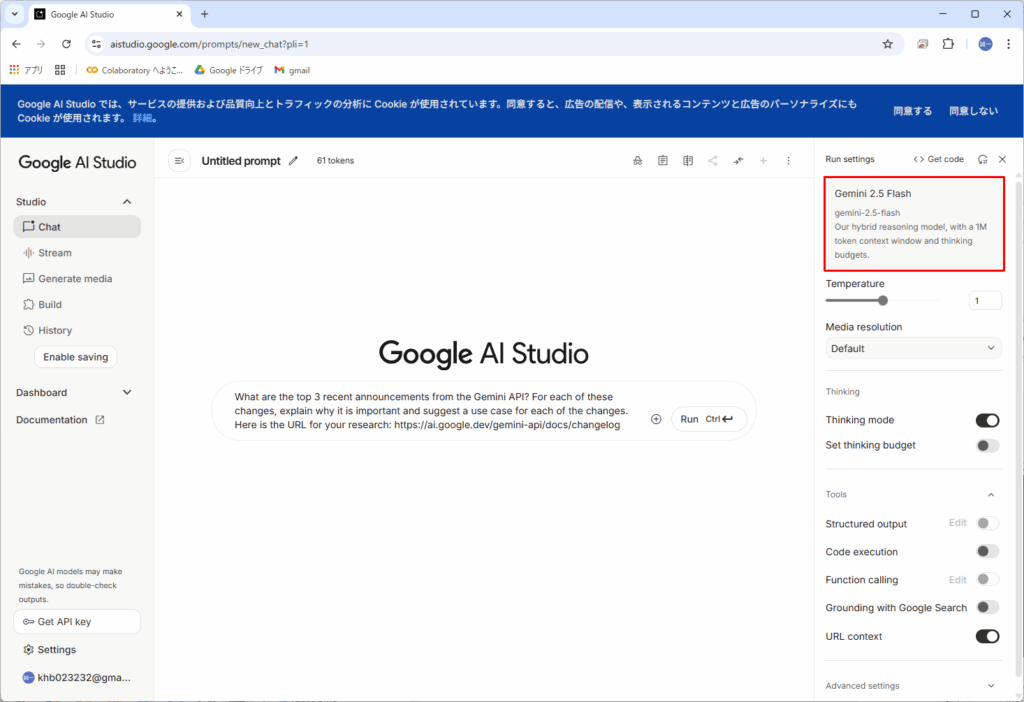Expand the Dashboard section
The width and height of the screenshot is (1024, 702).
point(127,392)
